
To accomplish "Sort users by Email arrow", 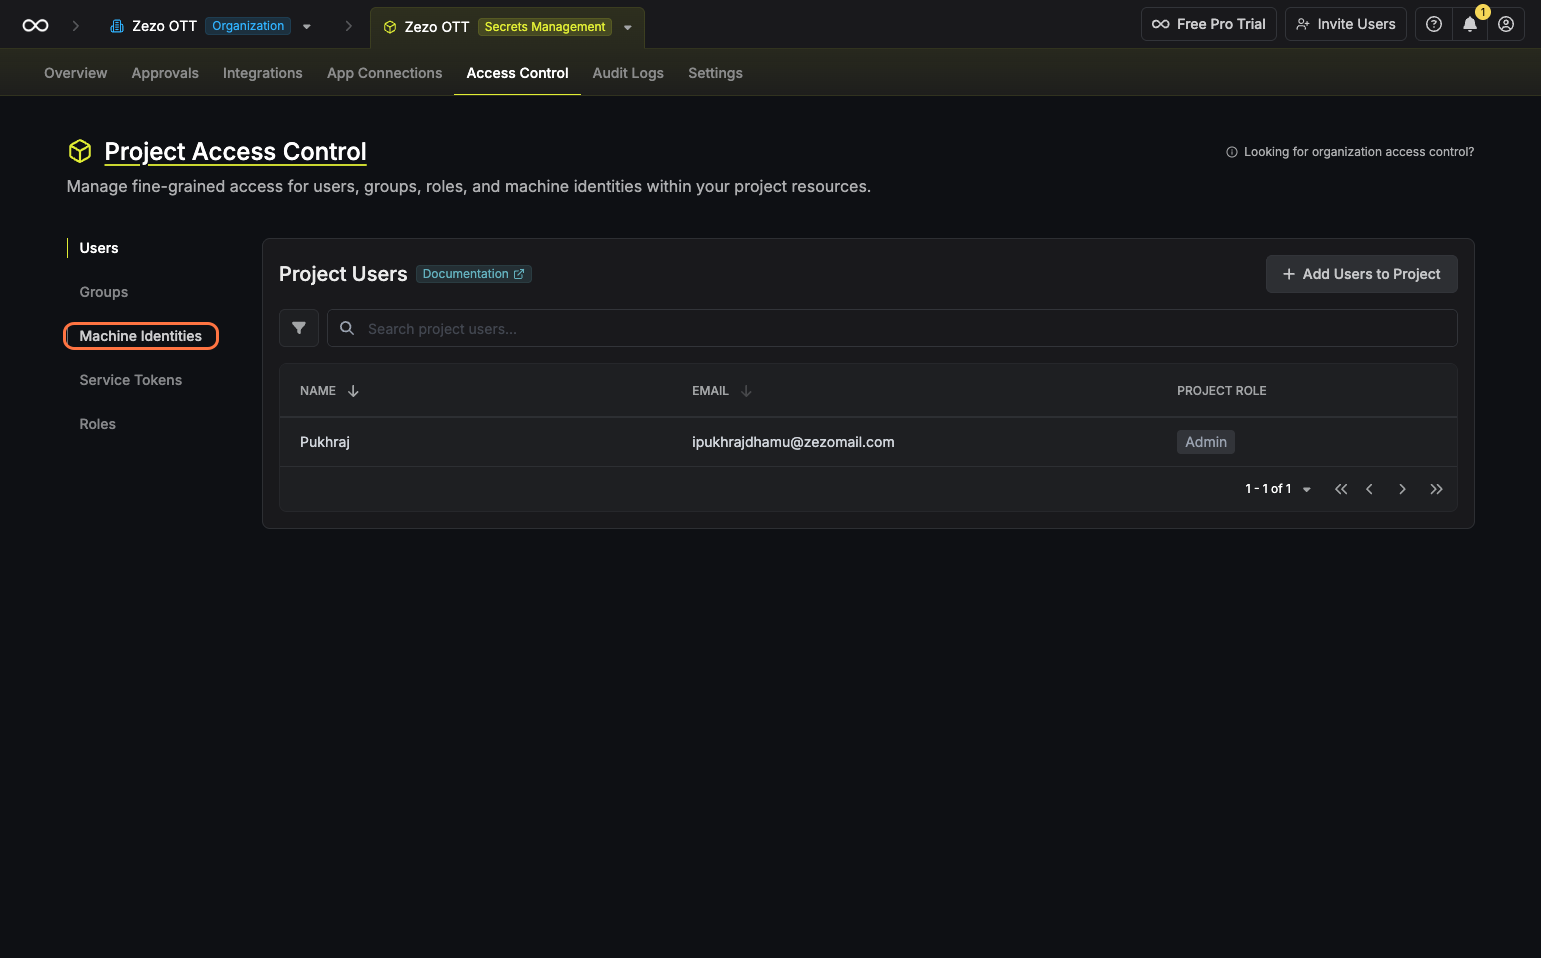I will 746,391.
